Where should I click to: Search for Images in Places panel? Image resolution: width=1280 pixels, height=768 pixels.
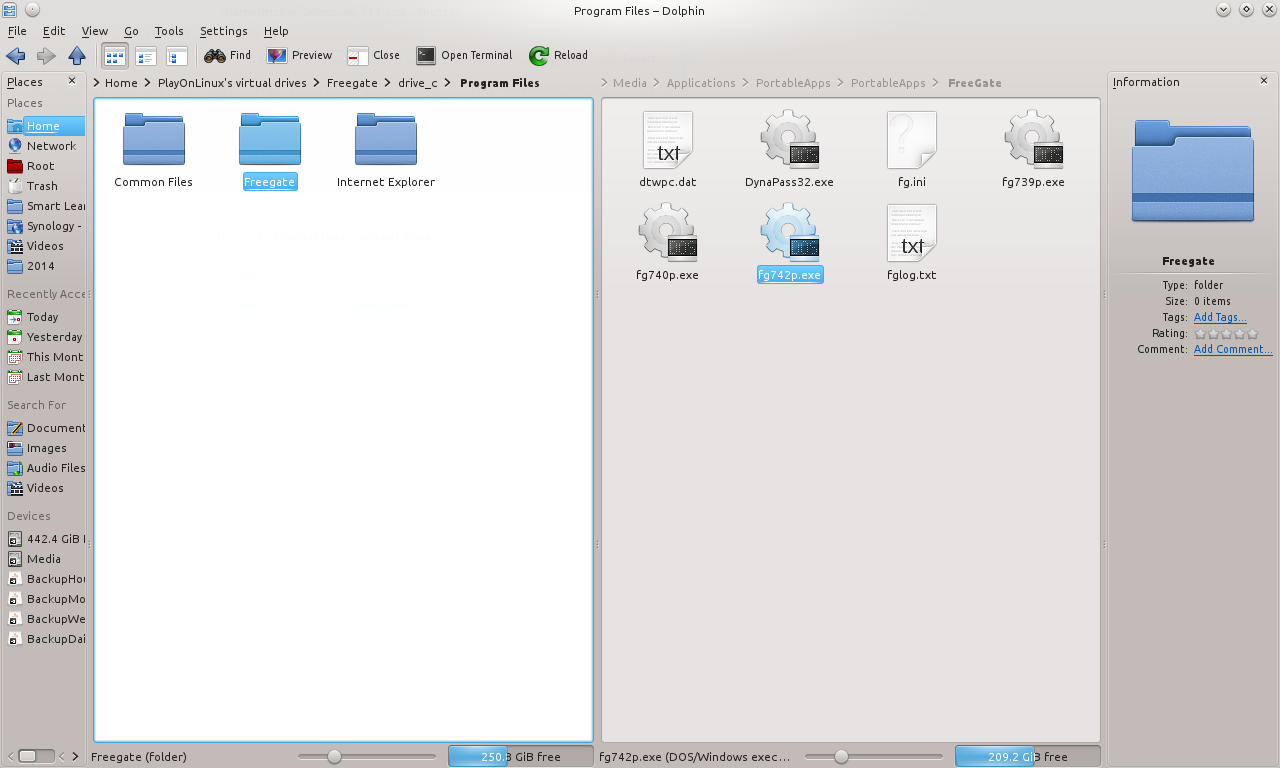pyautogui.click(x=44, y=448)
